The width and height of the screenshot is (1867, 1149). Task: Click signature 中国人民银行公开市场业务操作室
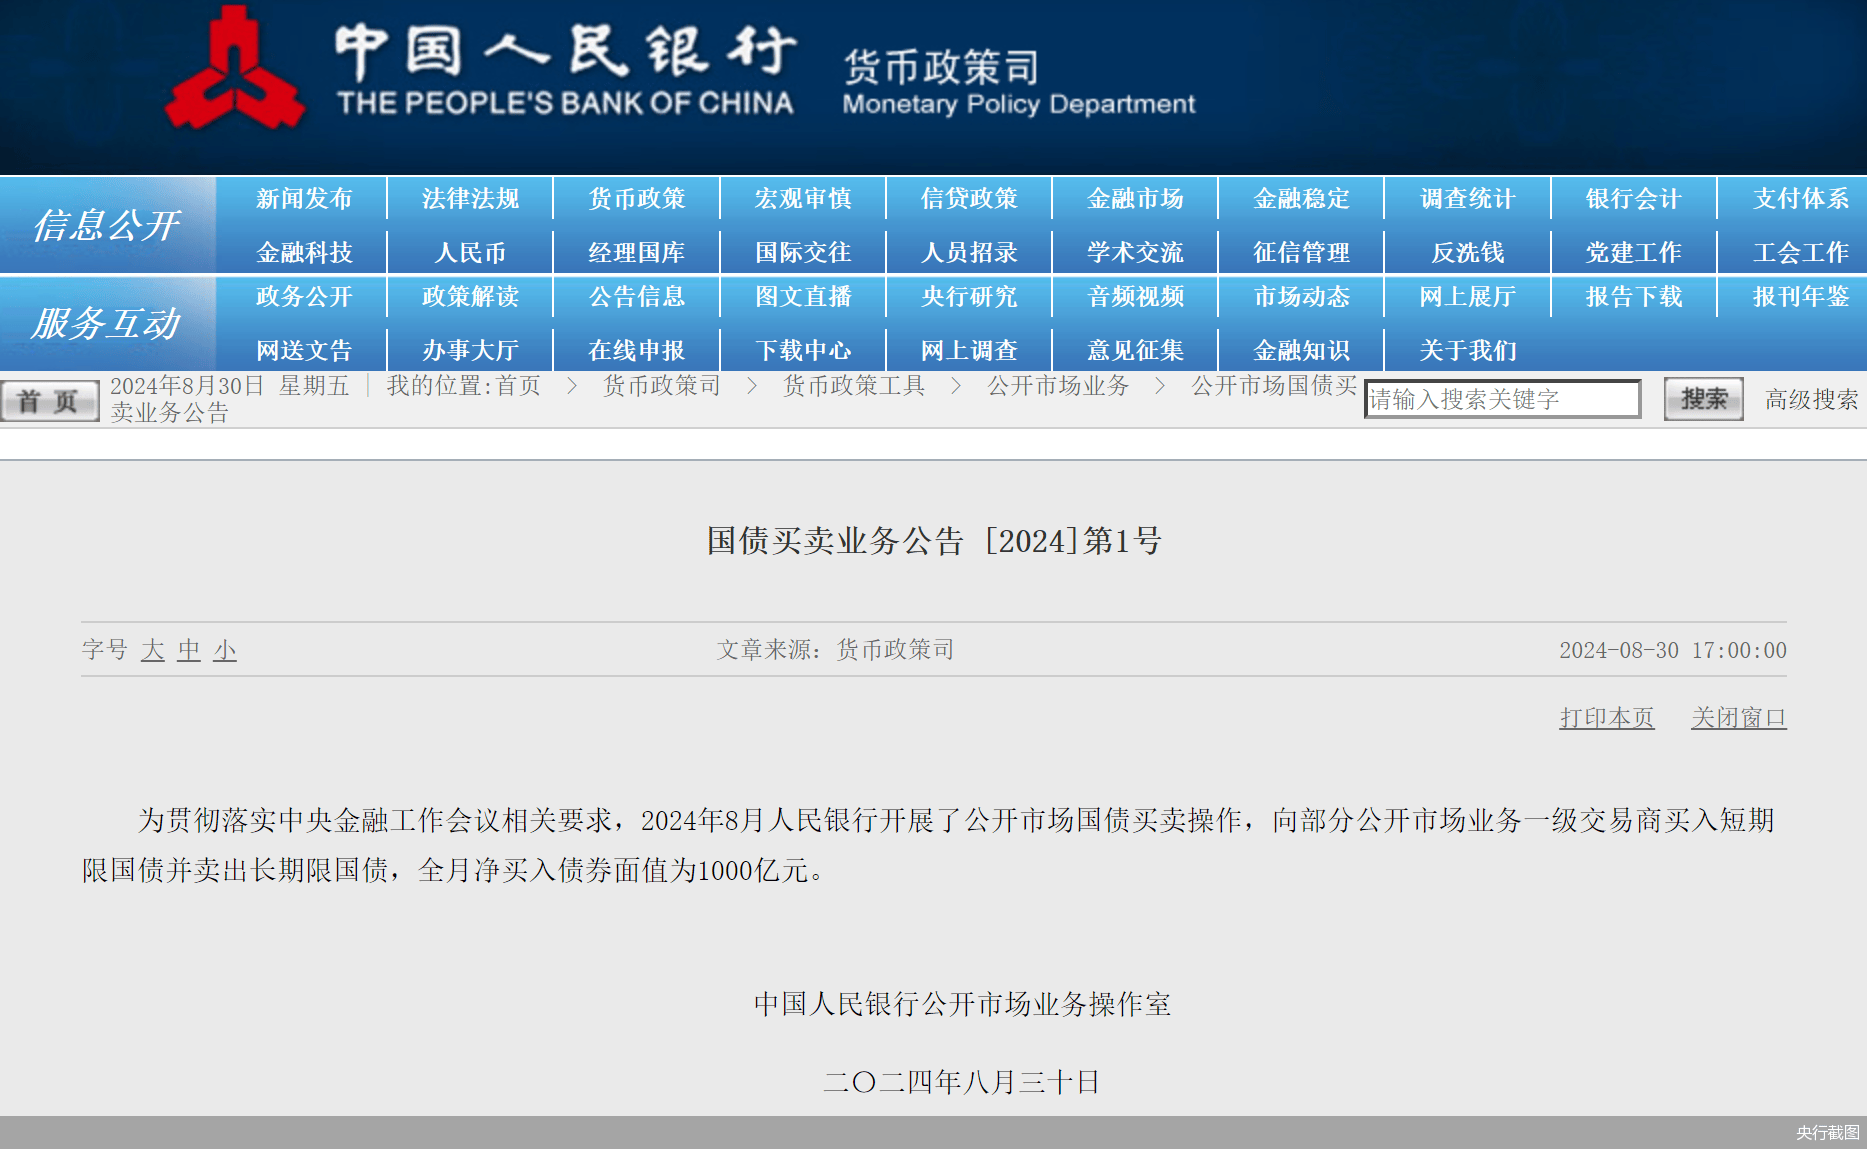point(962,1004)
